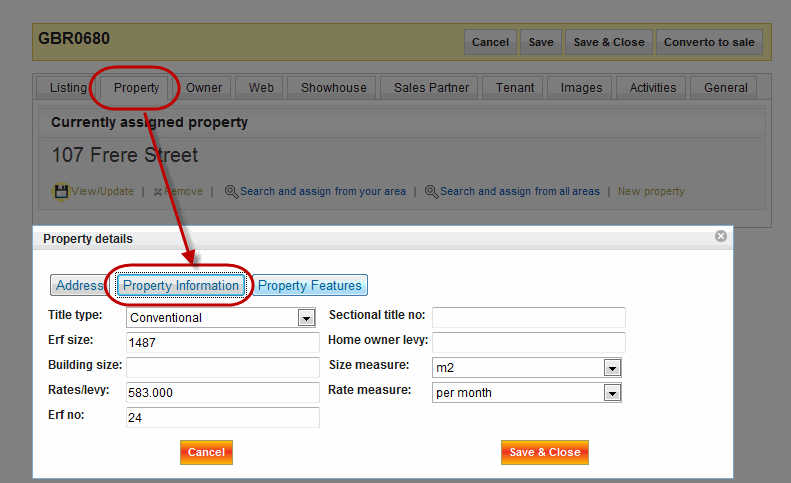This screenshot has height=483, width=791.
Task: Click the New property link
Action: pyautogui.click(x=651, y=191)
